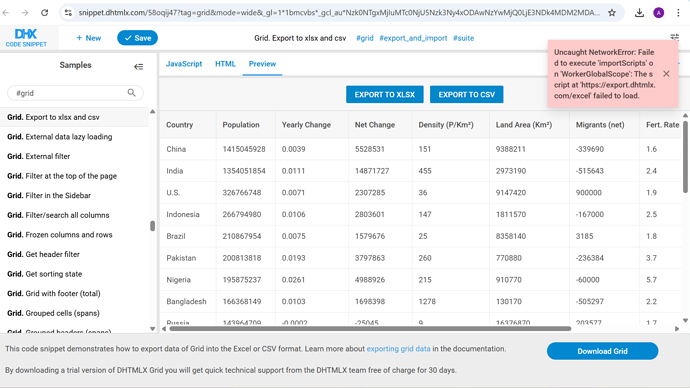This screenshot has height=388, width=690.
Task: Click the Export to CSV button
Action: pyautogui.click(x=466, y=95)
